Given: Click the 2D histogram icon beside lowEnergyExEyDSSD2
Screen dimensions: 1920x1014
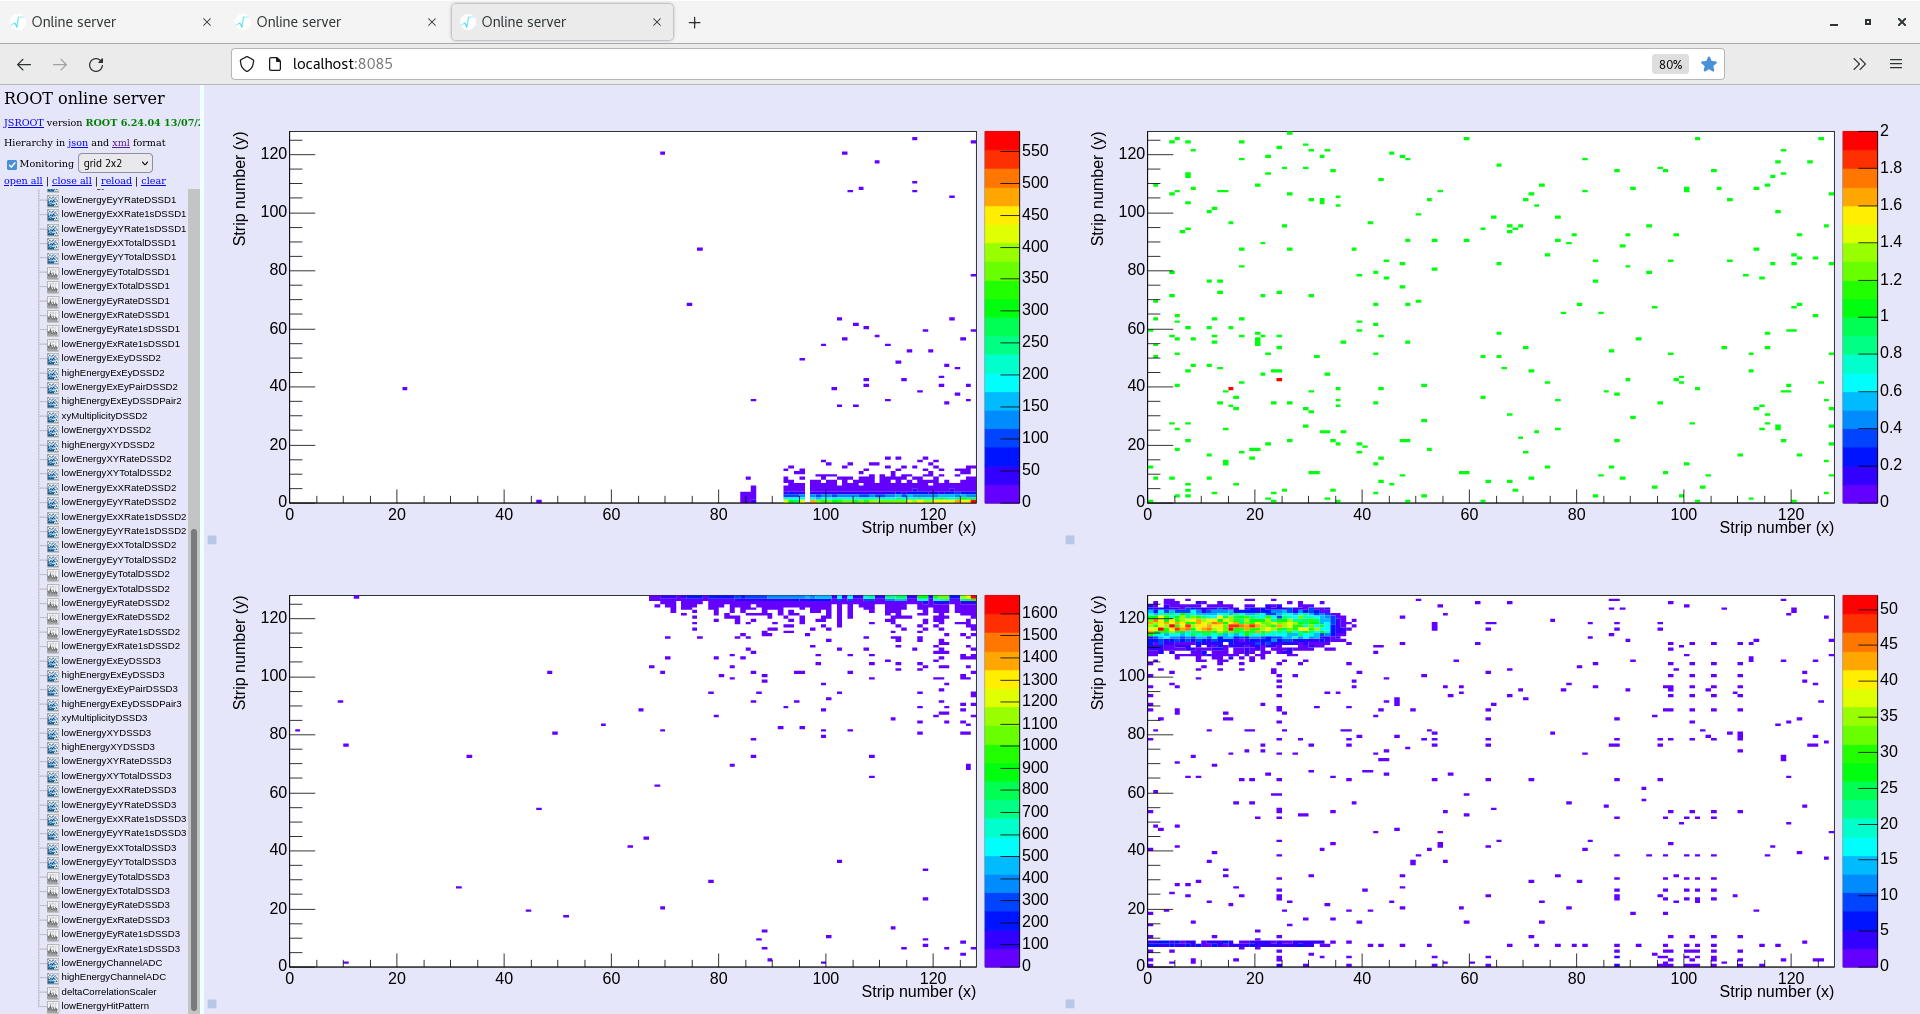Looking at the screenshot, I should [52, 358].
